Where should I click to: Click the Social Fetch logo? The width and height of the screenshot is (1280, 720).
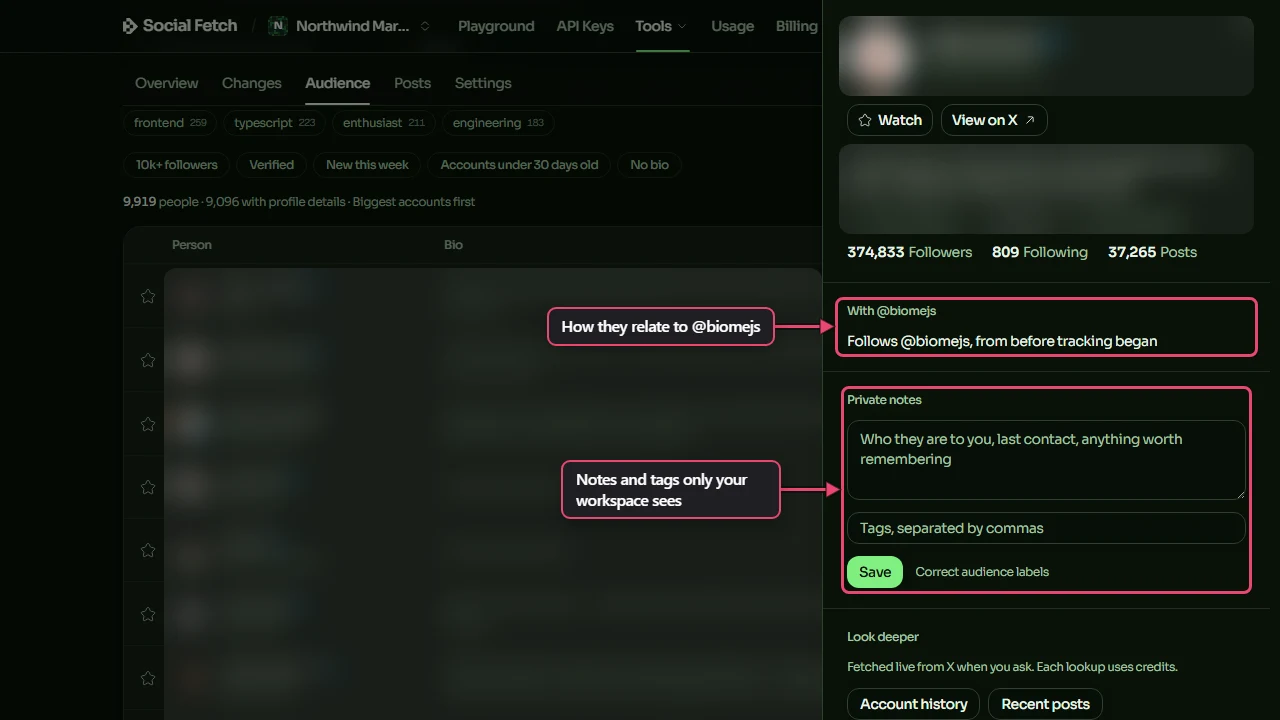click(x=180, y=26)
